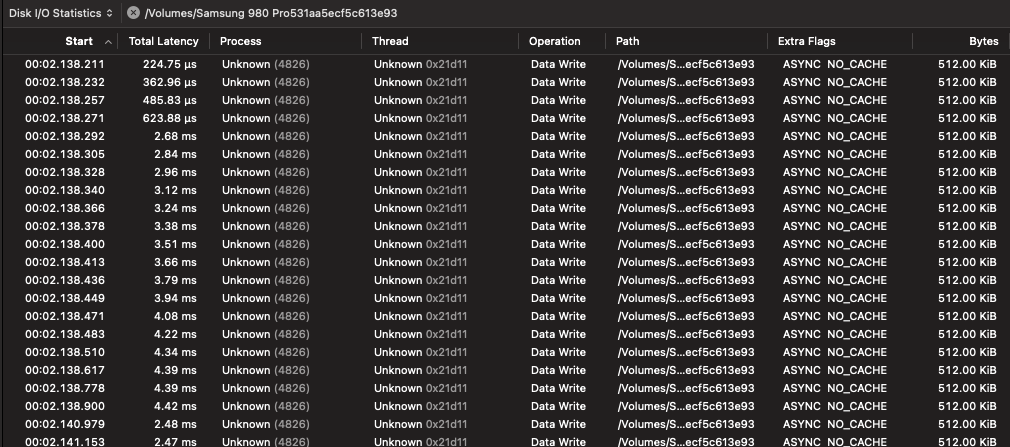This screenshot has width=1010, height=447.
Task: Sort by the Total Latency column header
Action: click(164, 41)
